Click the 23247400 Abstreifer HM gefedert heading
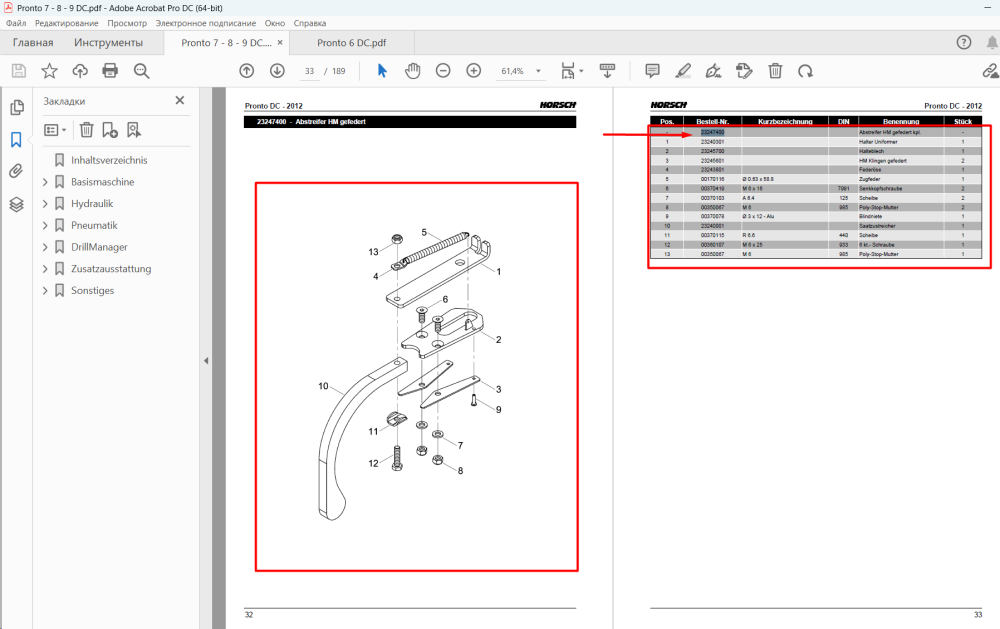The image size is (1000, 629). 311,121
